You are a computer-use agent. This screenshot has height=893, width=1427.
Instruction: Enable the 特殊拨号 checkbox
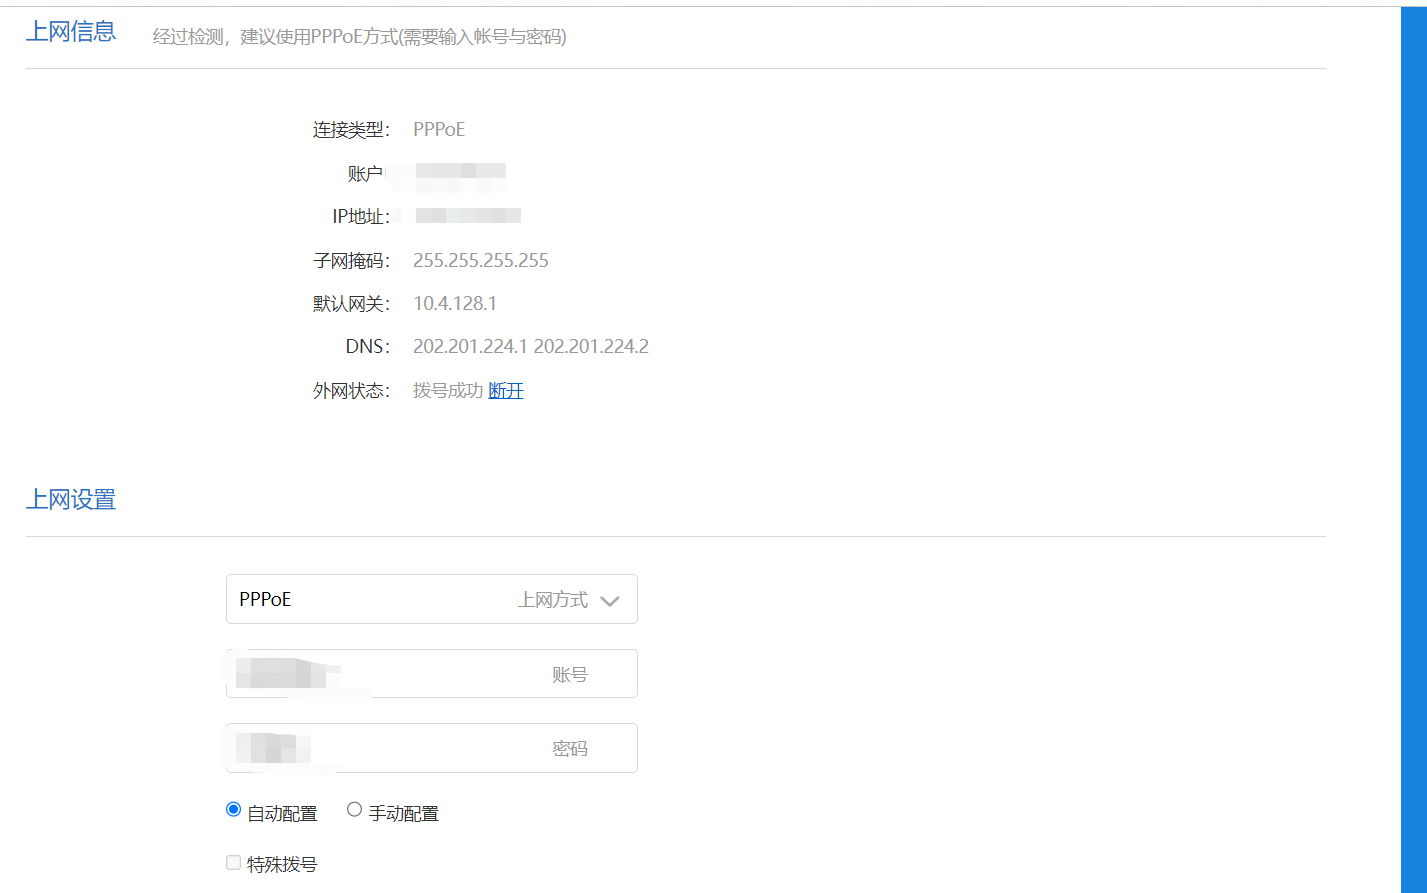point(234,863)
